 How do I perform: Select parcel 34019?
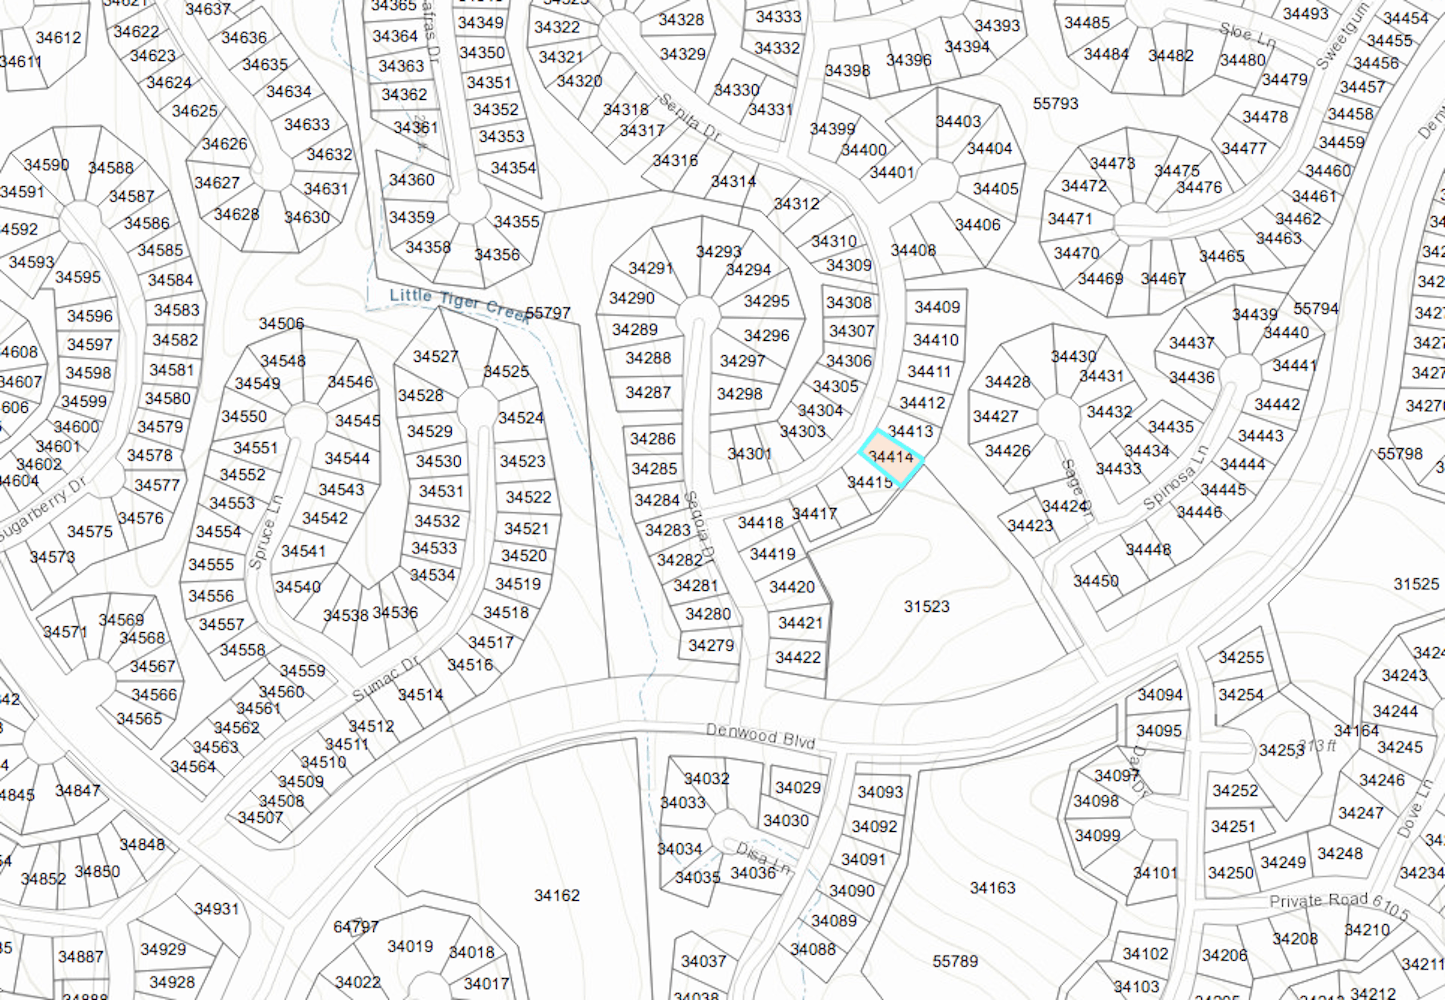(x=410, y=946)
